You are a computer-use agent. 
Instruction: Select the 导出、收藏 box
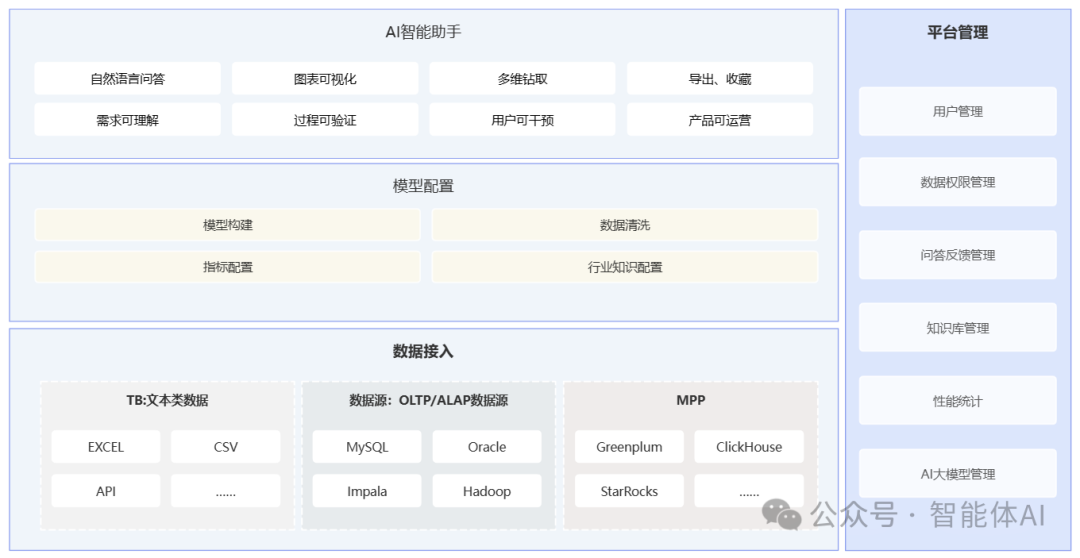[x=719, y=79]
